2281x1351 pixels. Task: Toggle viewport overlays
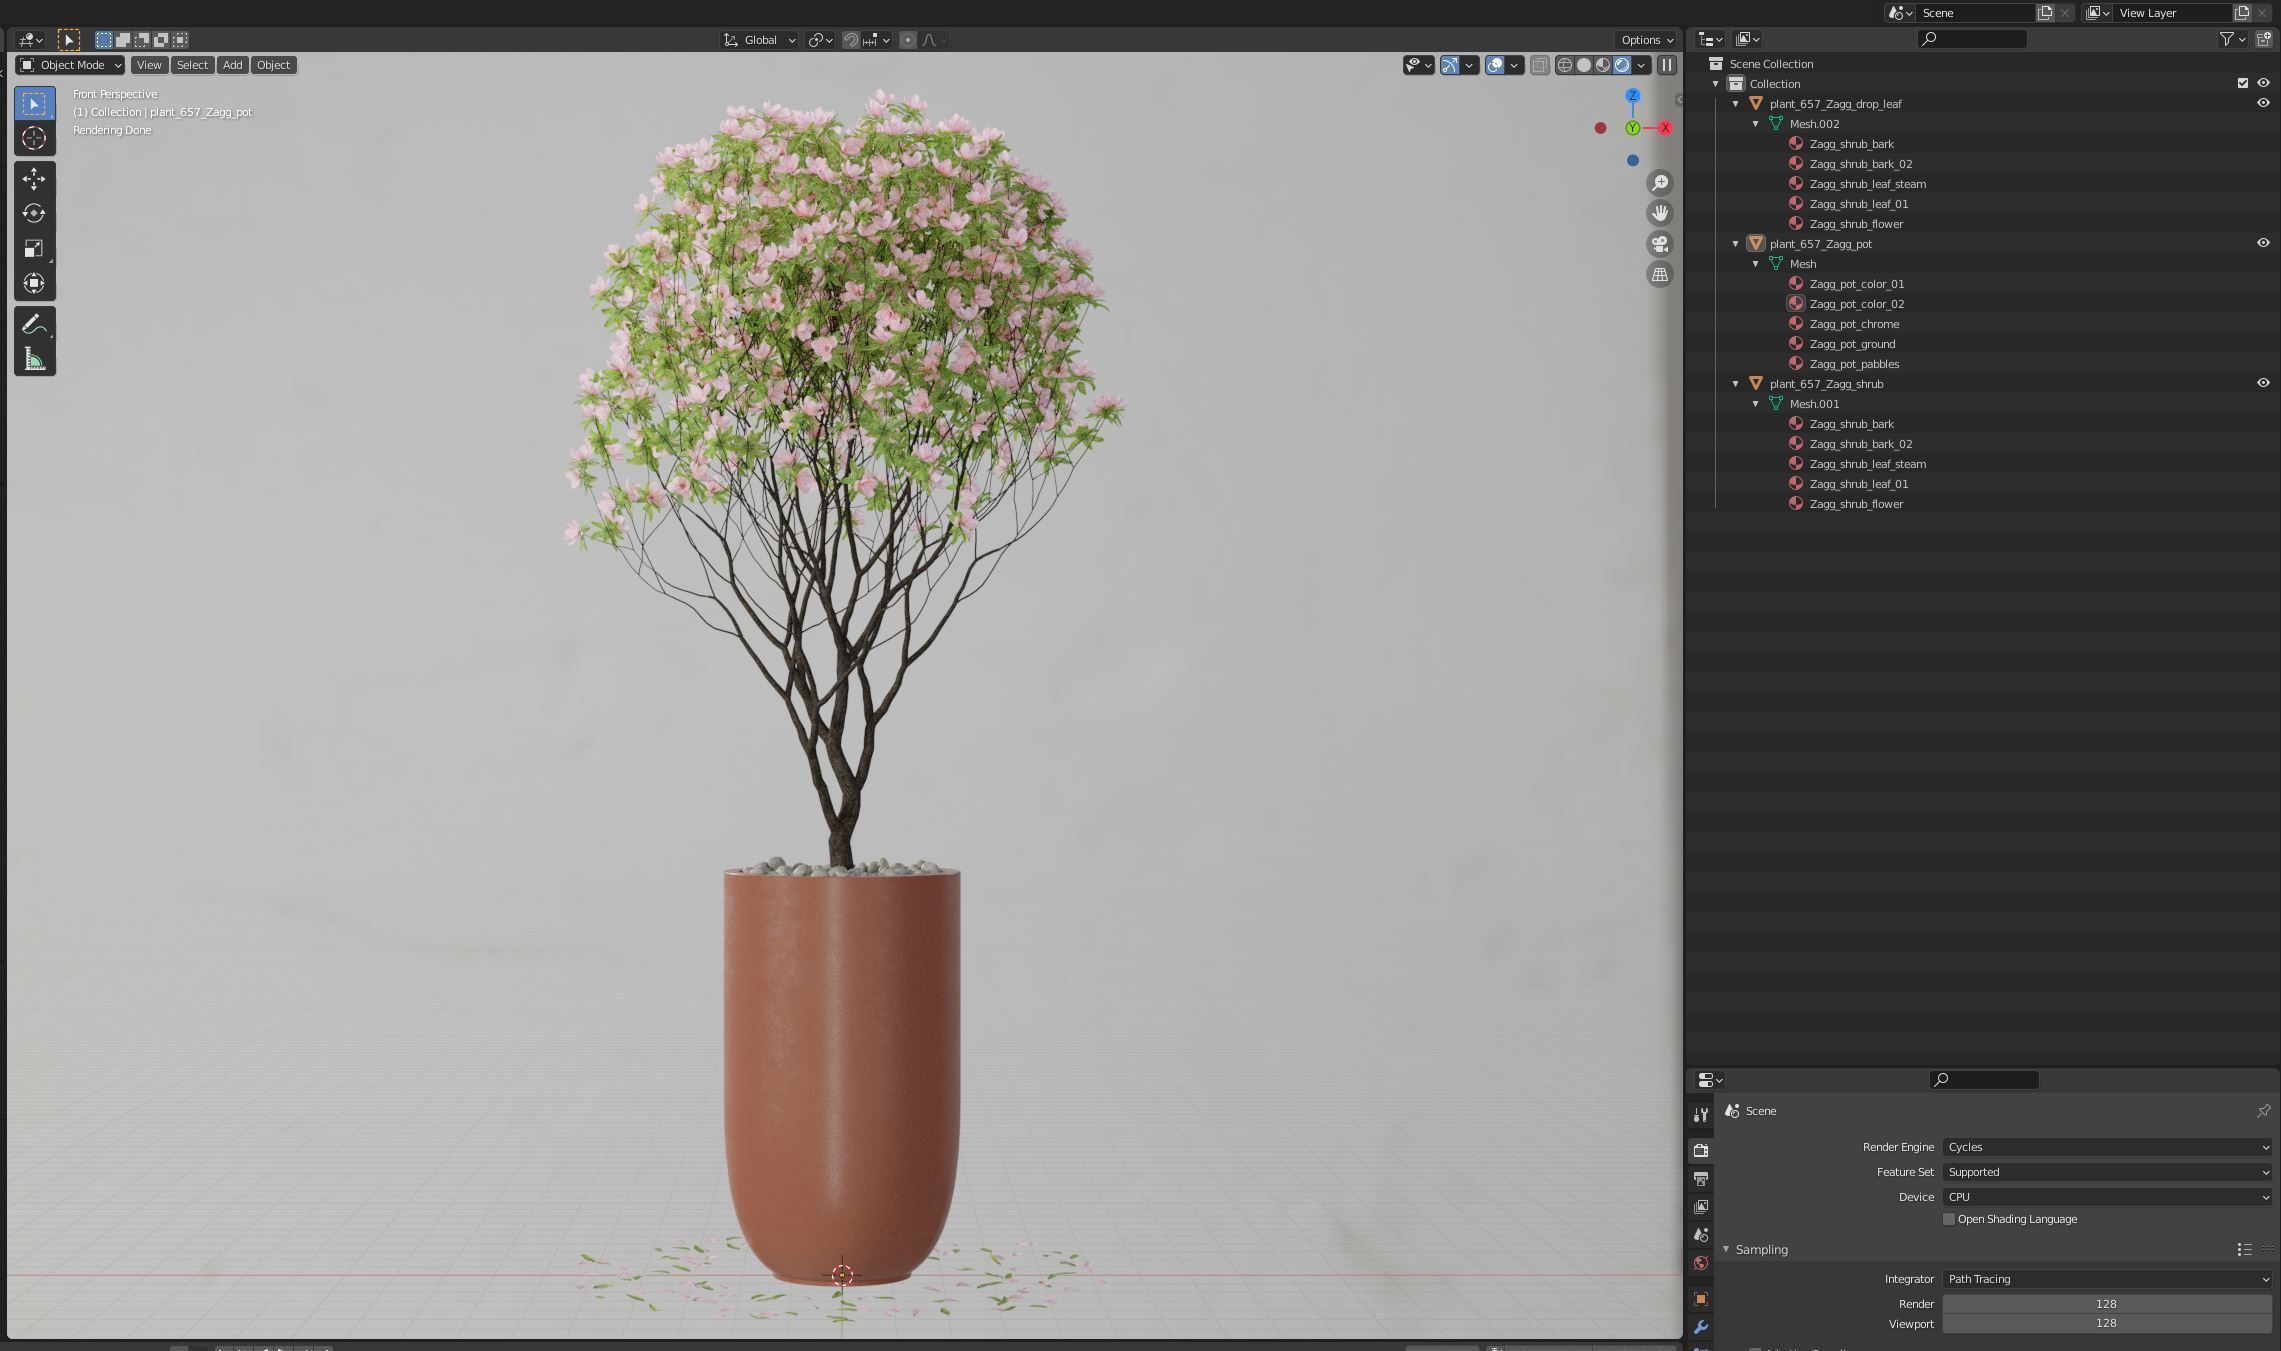click(x=1495, y=65)
